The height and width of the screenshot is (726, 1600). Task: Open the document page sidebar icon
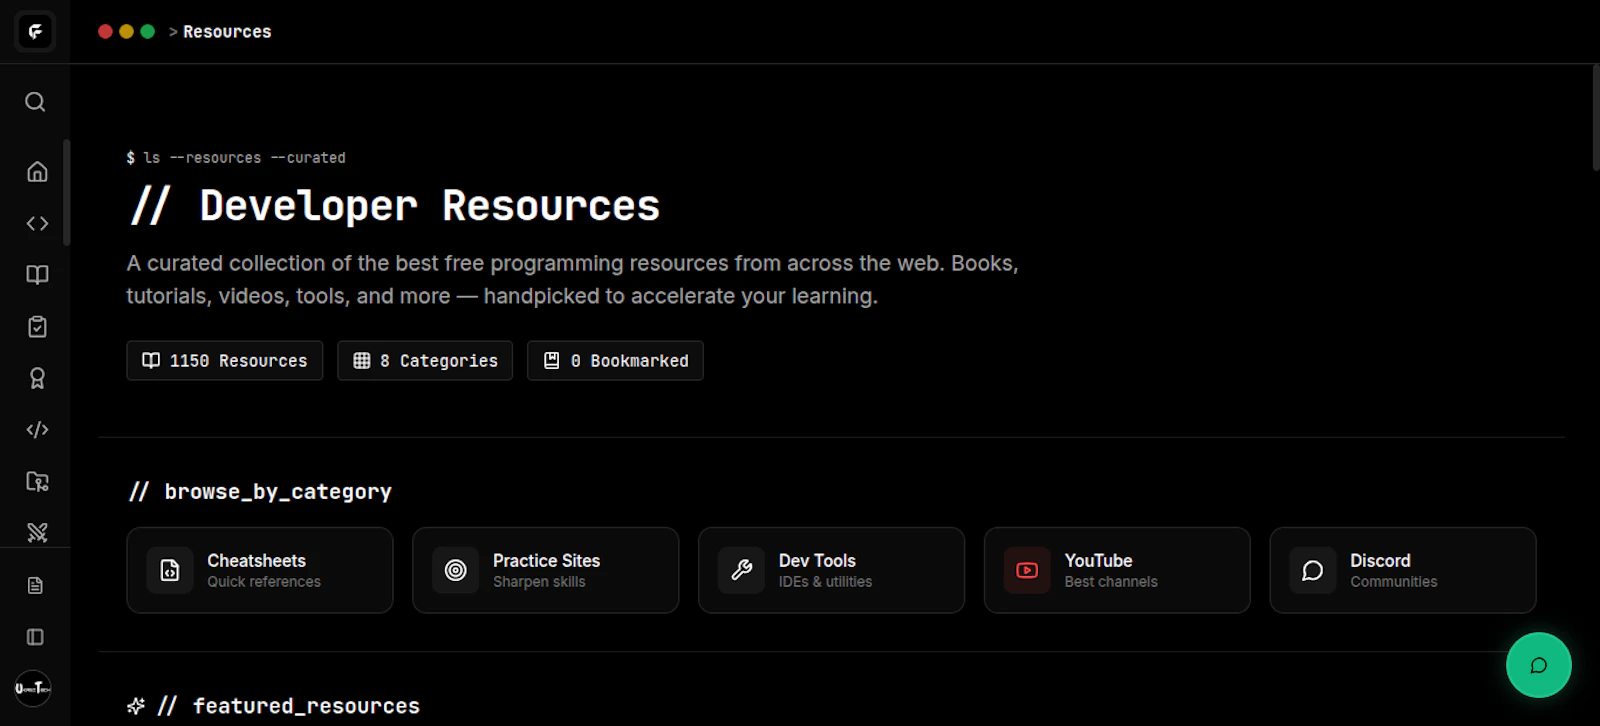pyautogui.click(x=35, y=585)
